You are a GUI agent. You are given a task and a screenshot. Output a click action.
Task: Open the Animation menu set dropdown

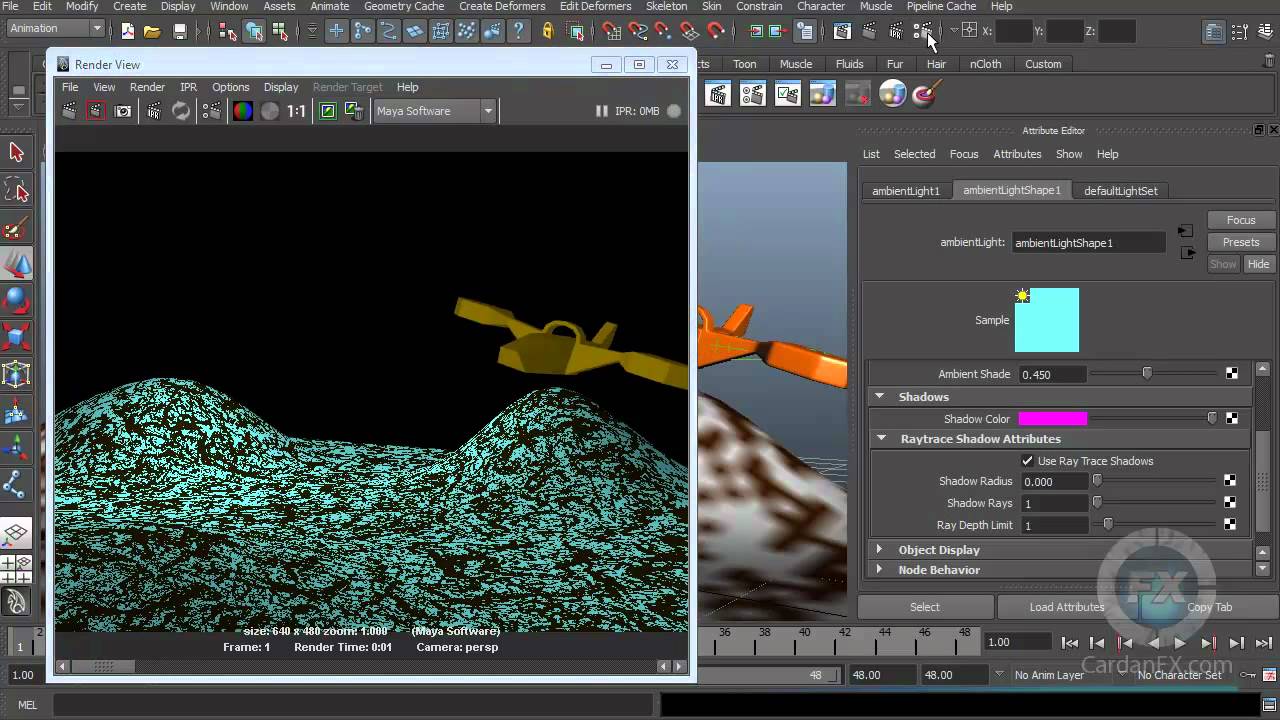pyautogui.click(x=55, y=28)
